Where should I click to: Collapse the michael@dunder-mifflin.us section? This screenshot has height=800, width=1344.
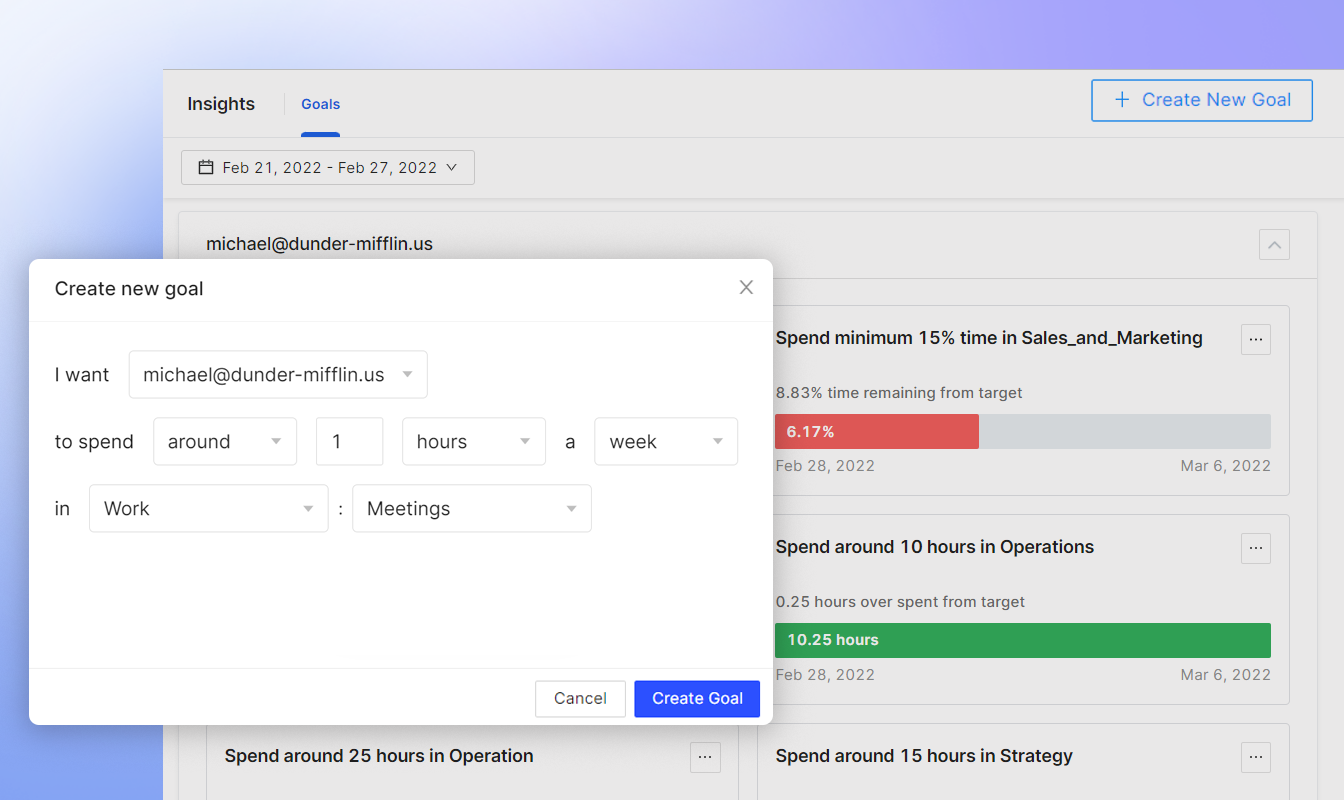(1274, 244)
